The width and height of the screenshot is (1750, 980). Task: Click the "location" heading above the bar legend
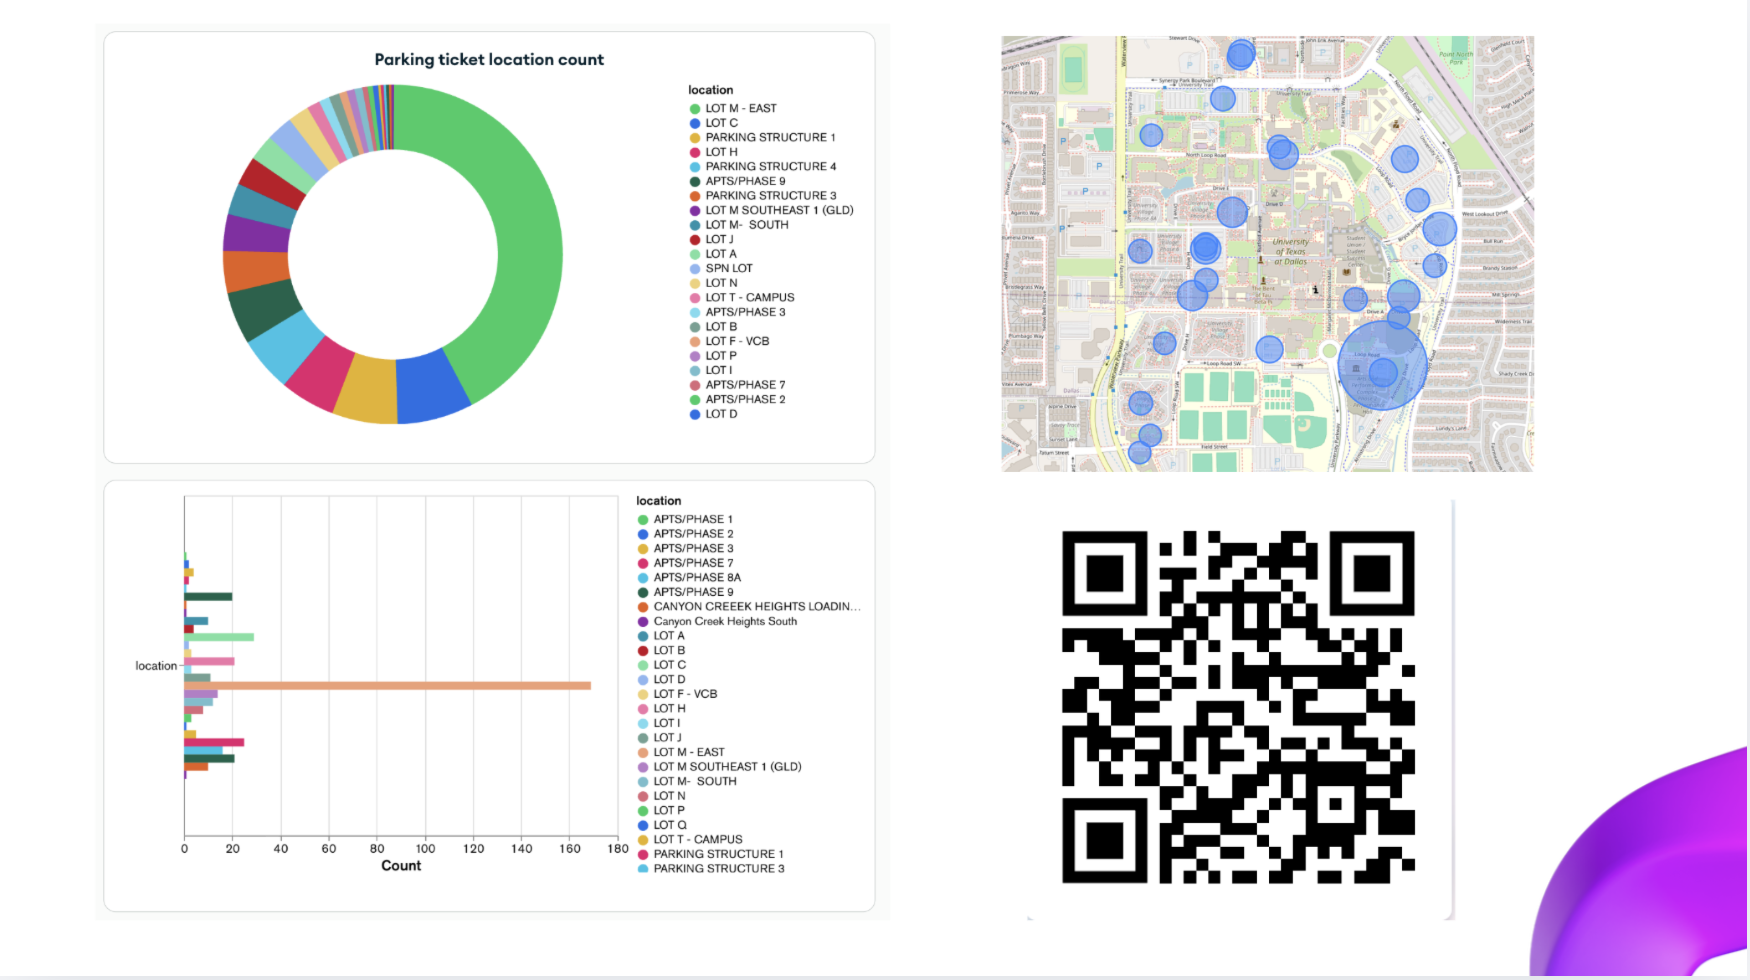(658, 501)
